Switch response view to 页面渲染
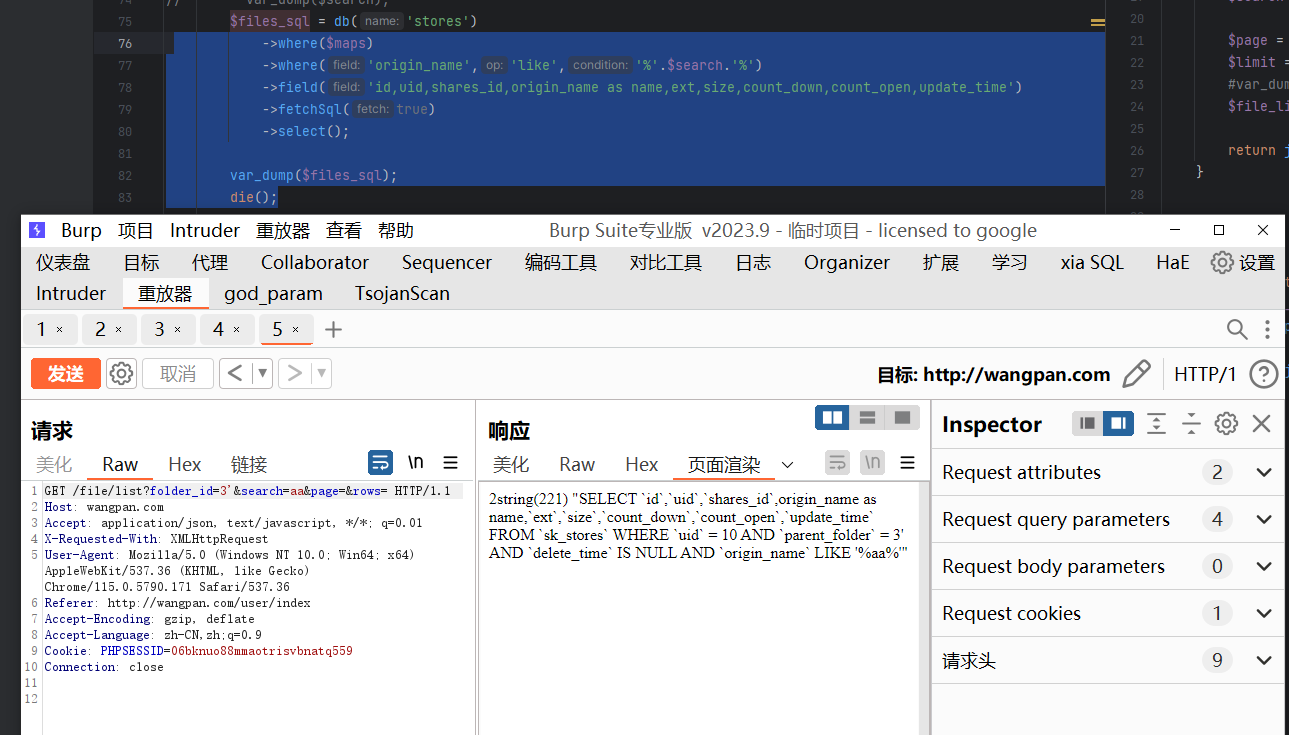This screenshot has height=735, width=1289. point(724,464)
